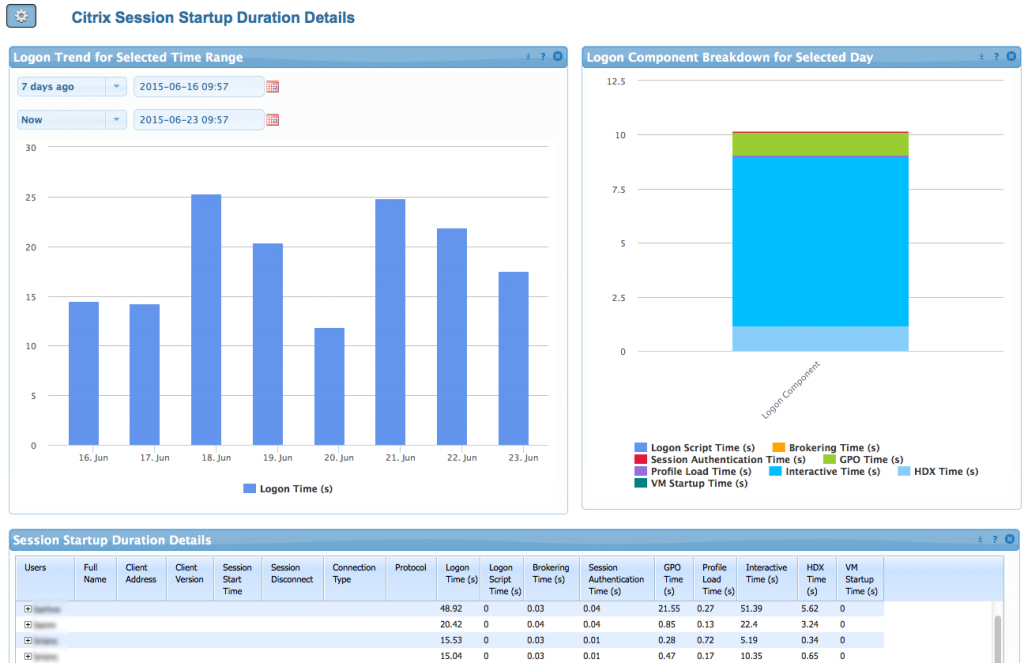Sort by Session Start Time column header
Viewport: 1024px width, 663px height.
238,578
